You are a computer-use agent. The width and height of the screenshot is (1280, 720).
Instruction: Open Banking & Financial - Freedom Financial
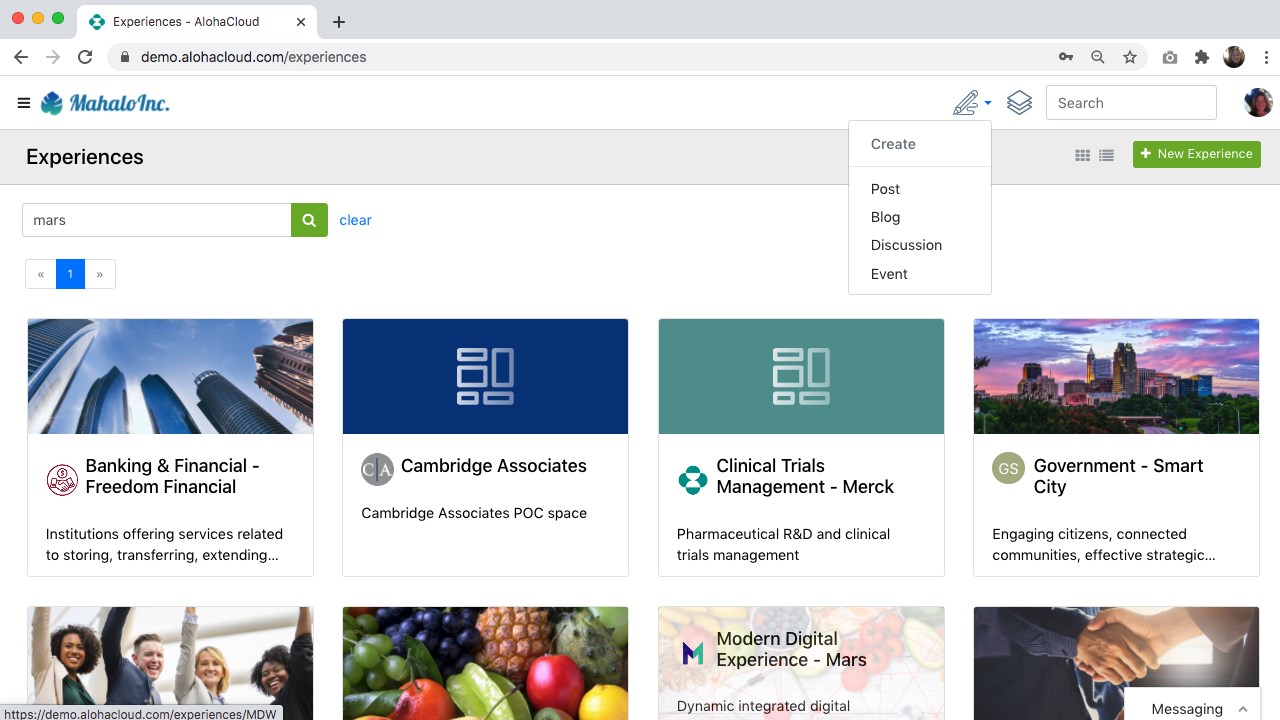(172, 476)
